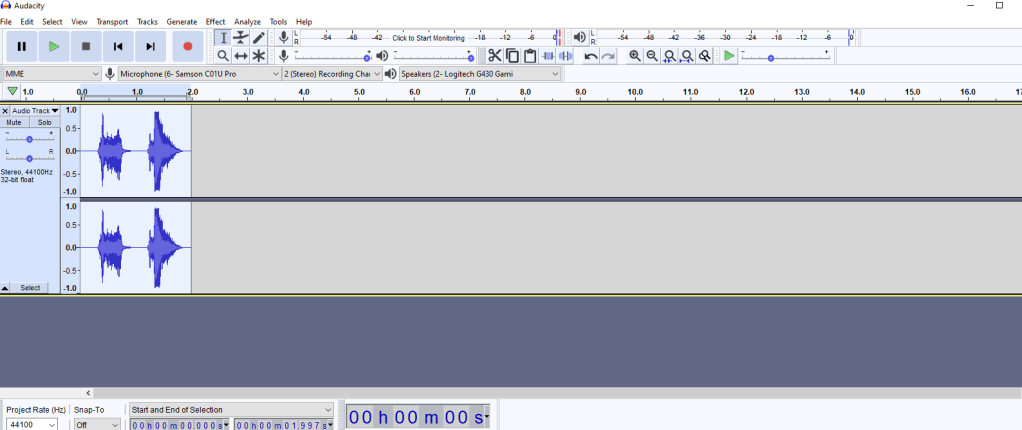Click the Undo arrow icon
The height and width of the screenshot is (430, 1022).
pyautogui.click(x=591, y=56)
